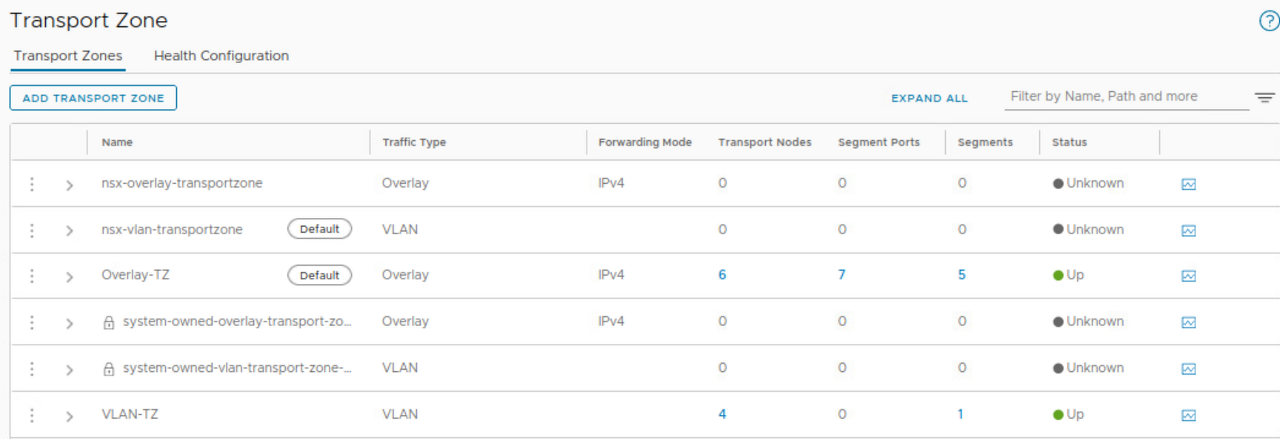Click the Expand All link
This screenshot has height=439, width=1280.
929,98
